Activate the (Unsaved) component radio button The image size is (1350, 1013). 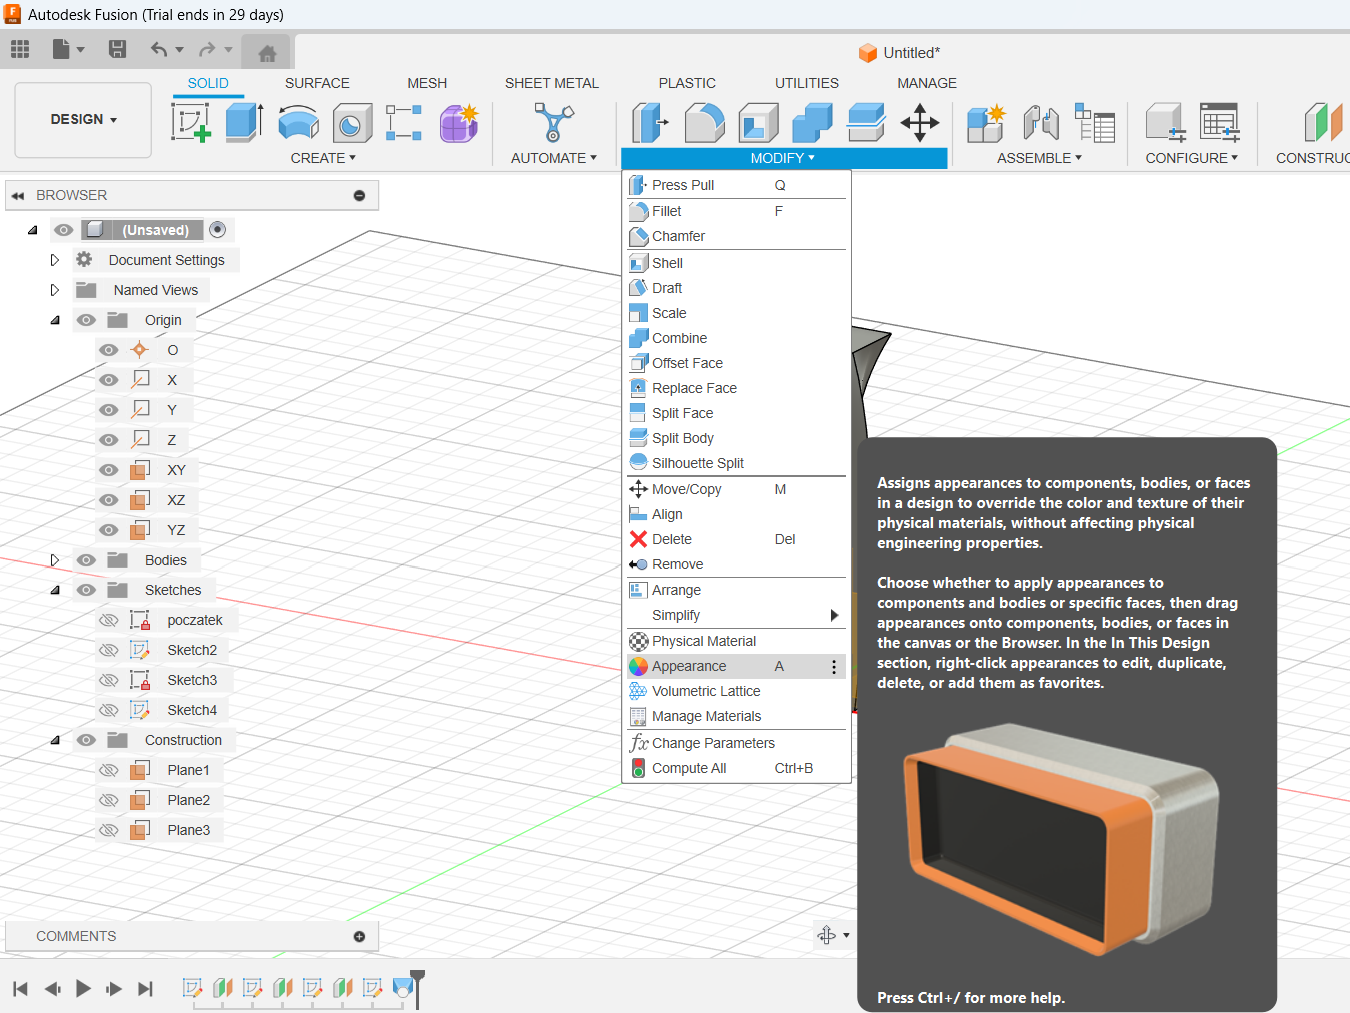(x=218, y=230)
